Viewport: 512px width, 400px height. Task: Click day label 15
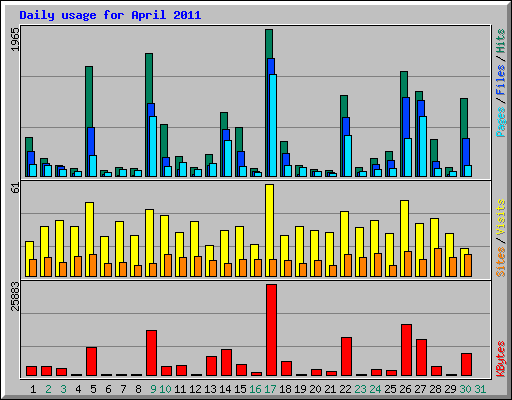click(240, 389)
